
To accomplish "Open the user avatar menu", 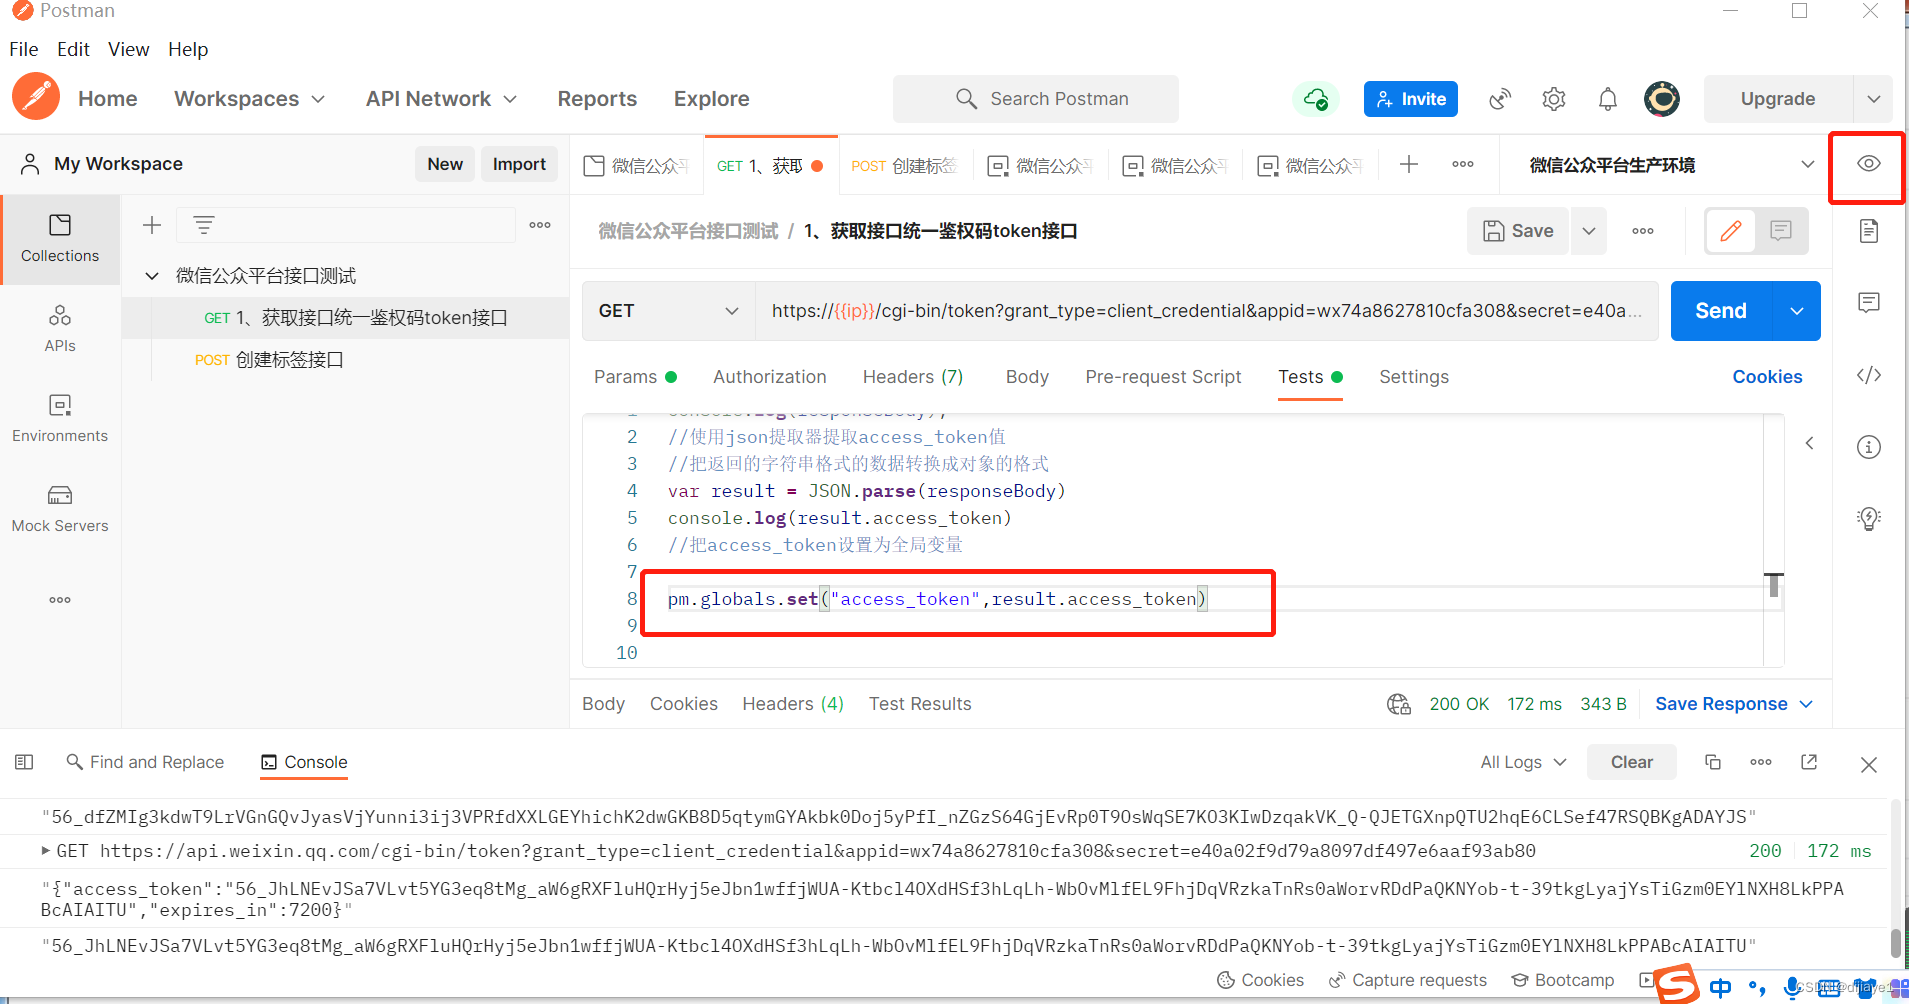I will click(1661, 99).
